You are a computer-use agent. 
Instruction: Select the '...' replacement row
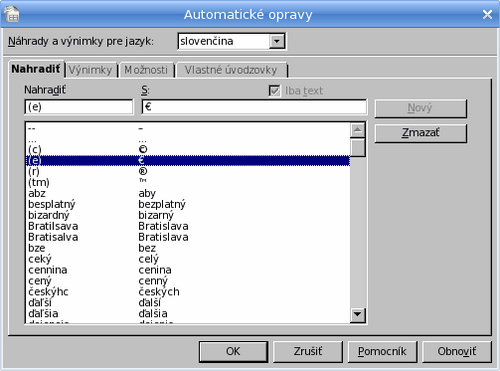click(188, 139)
